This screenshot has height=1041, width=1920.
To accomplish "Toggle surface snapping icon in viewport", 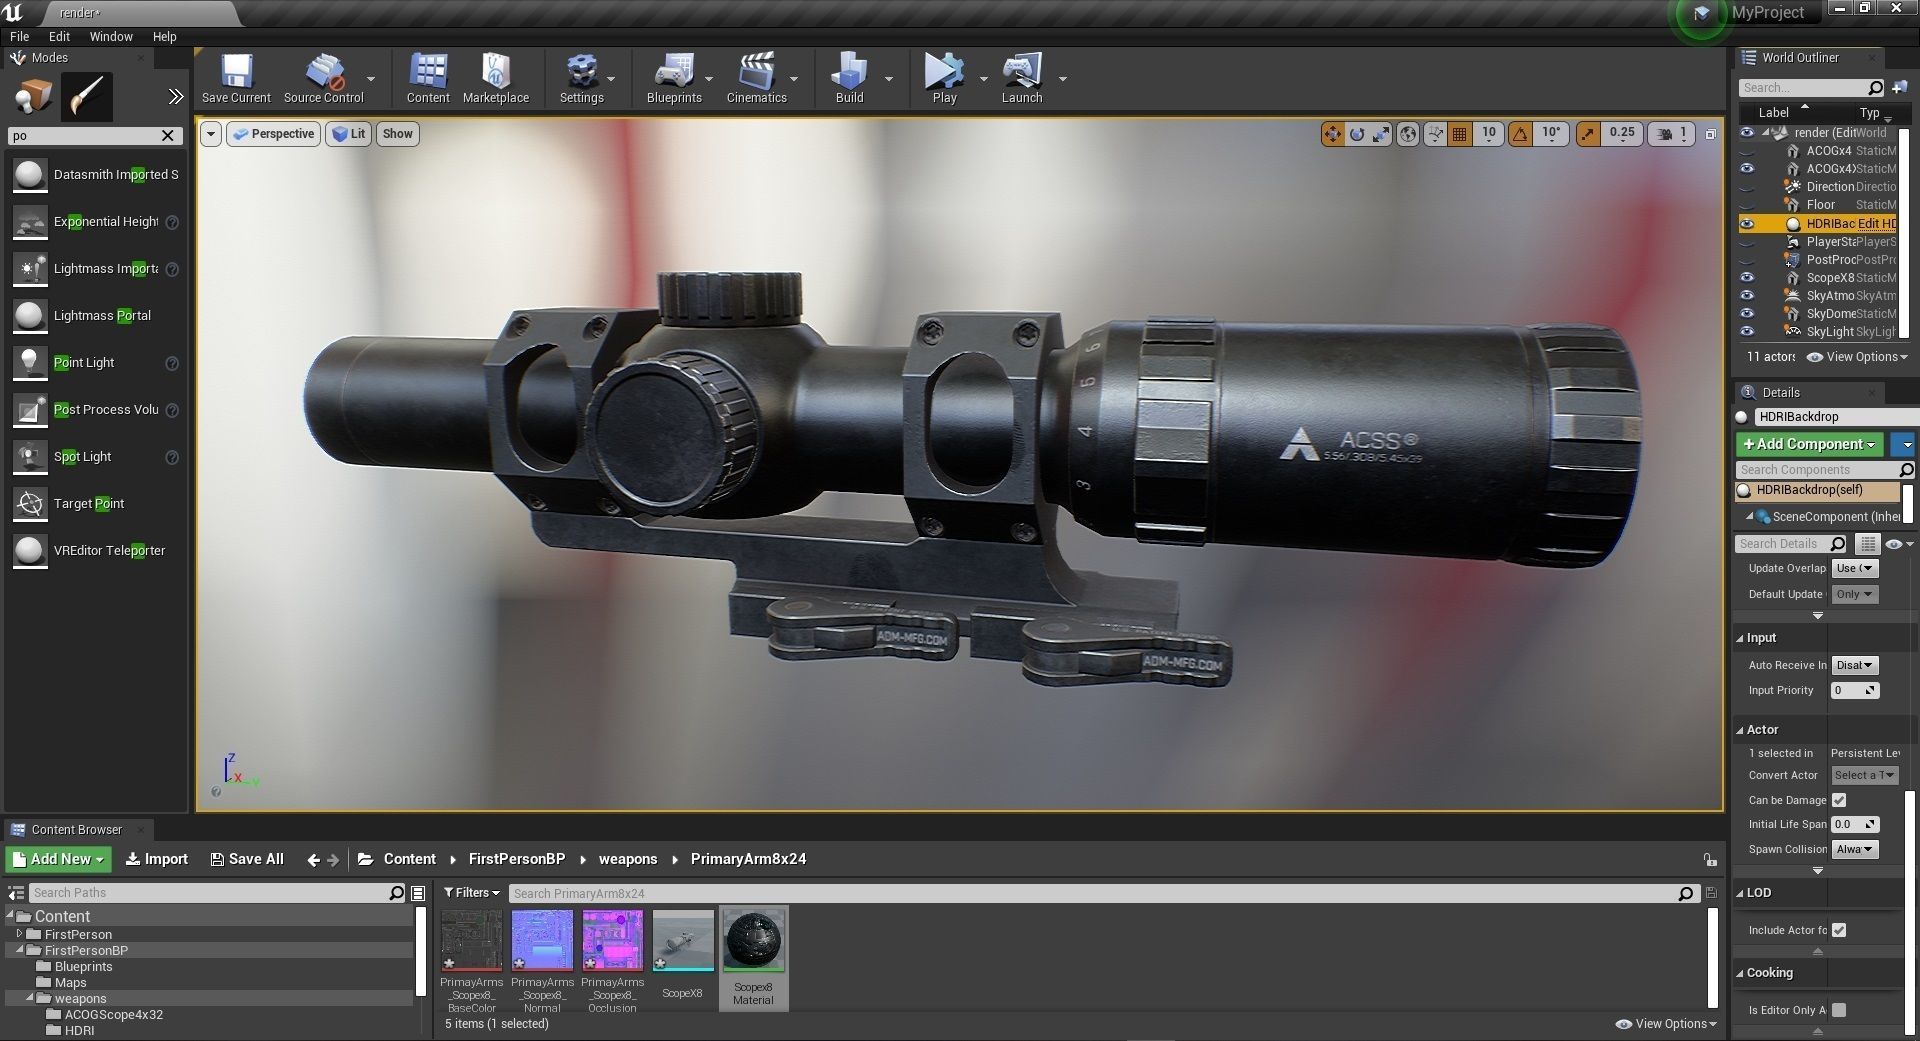I will (x=1436, y=133).
